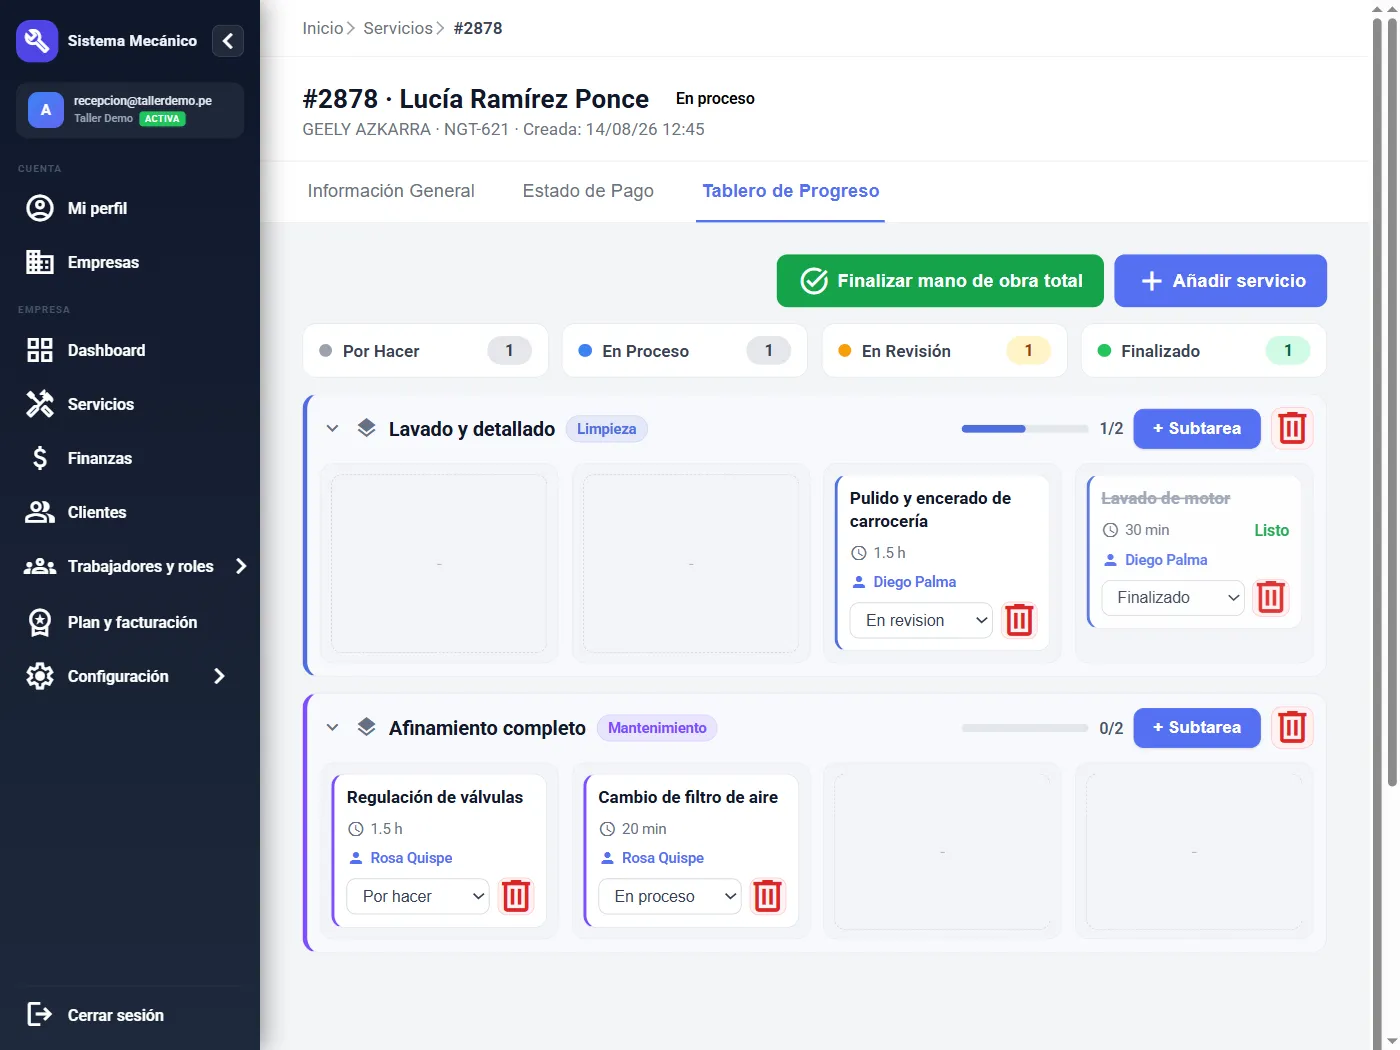
Task: Click the Cerrar sesión exit icon
Action: click(x=40, y=1015)
